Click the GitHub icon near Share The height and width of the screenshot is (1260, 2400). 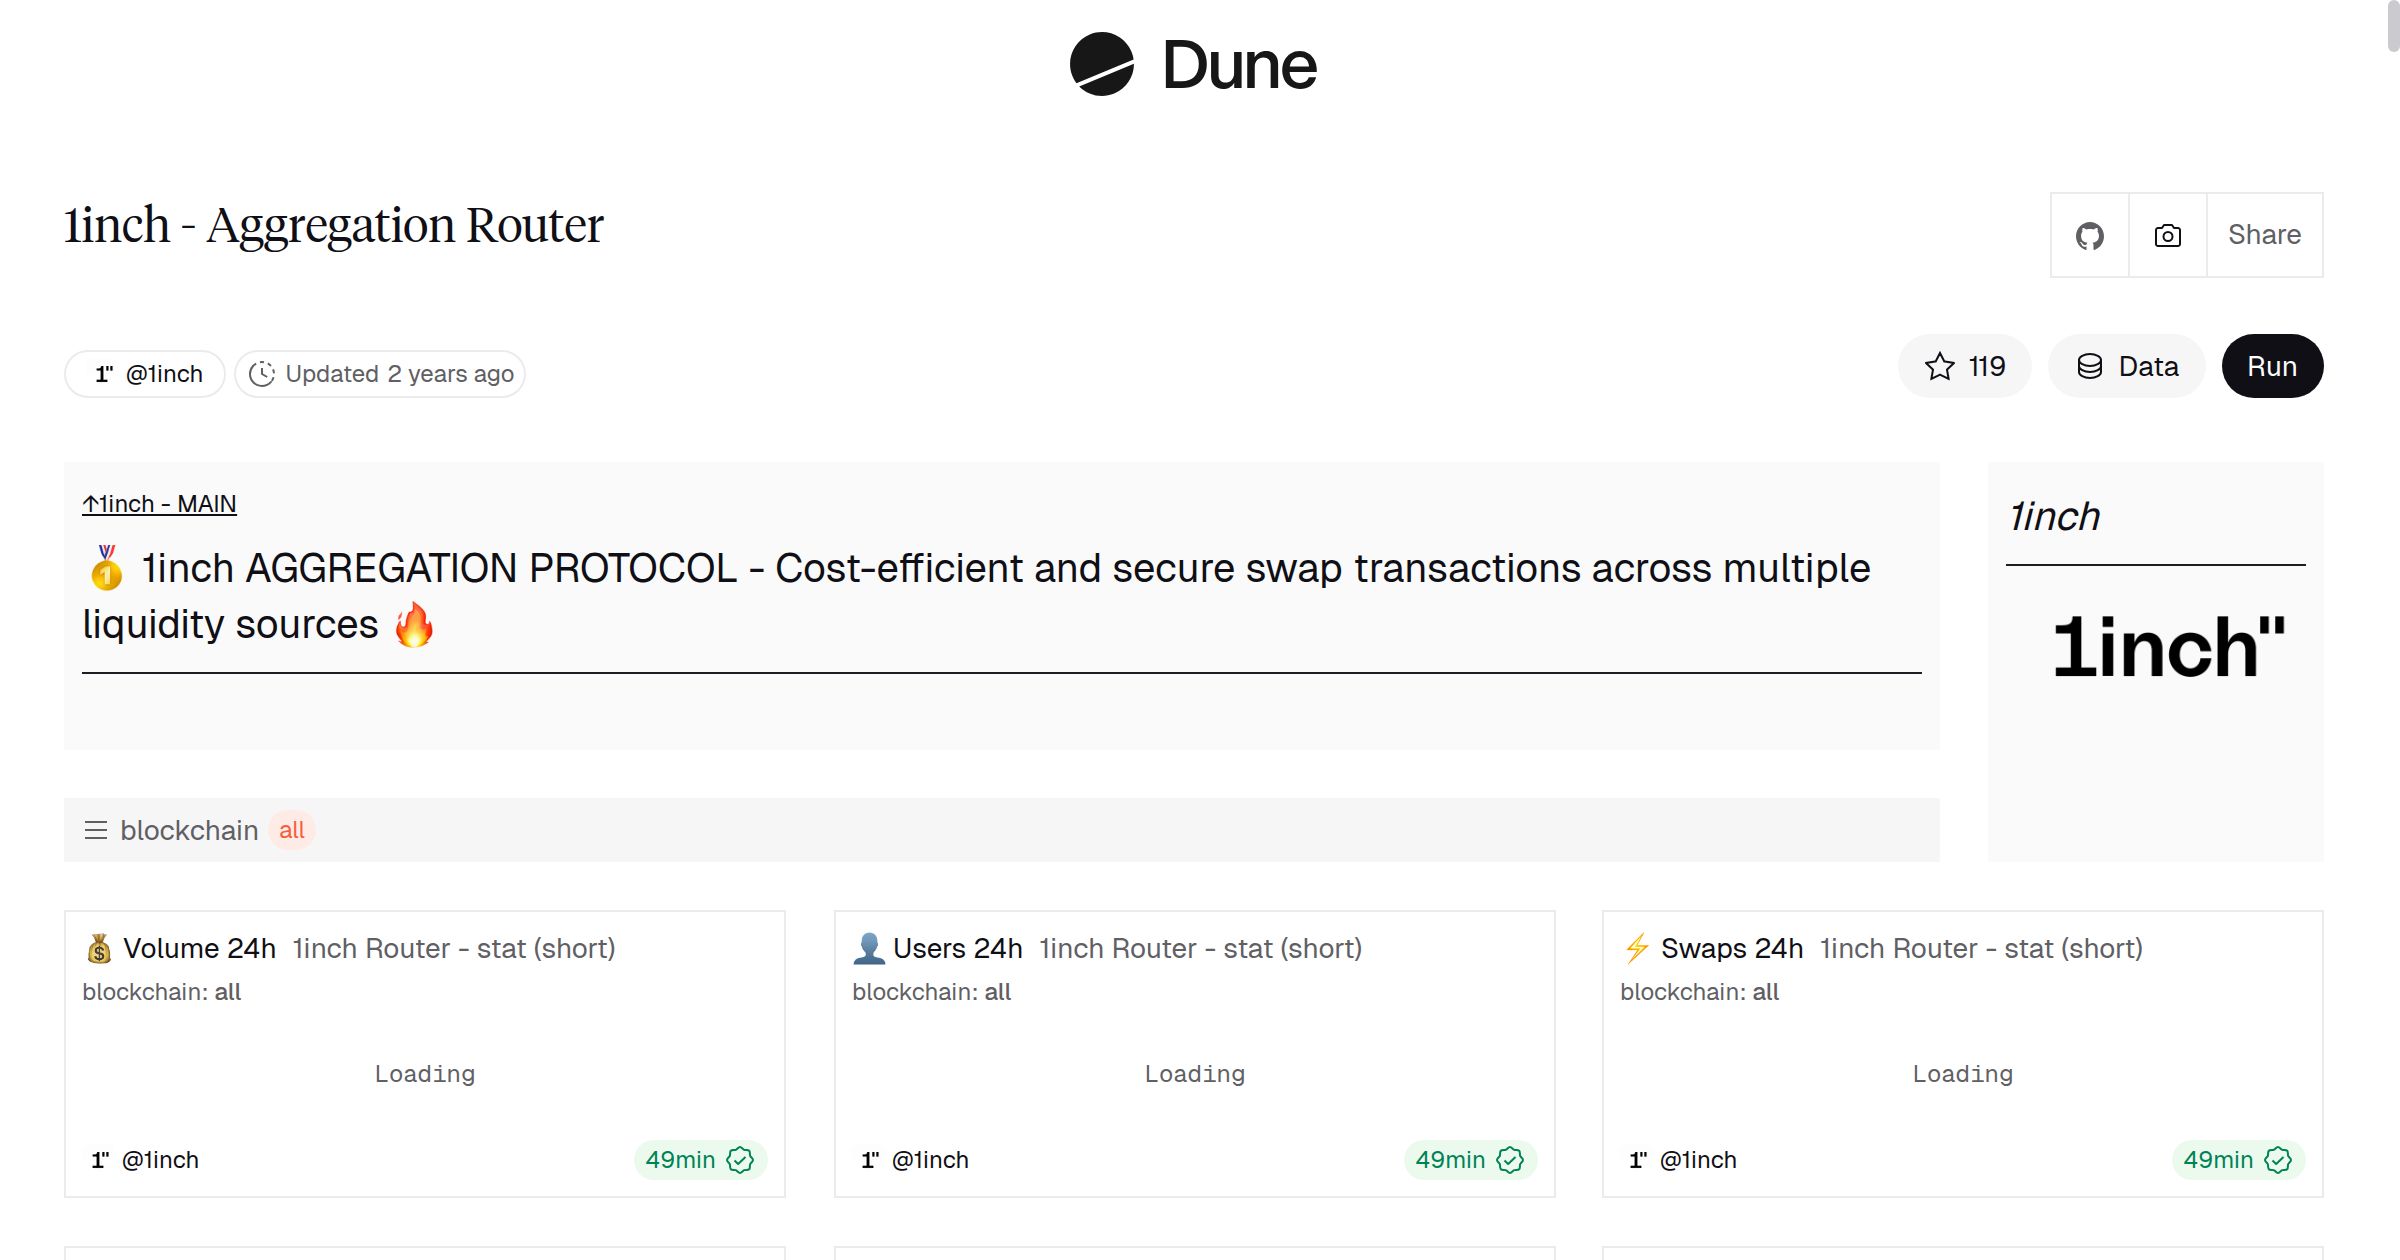tap(2089, 235)
